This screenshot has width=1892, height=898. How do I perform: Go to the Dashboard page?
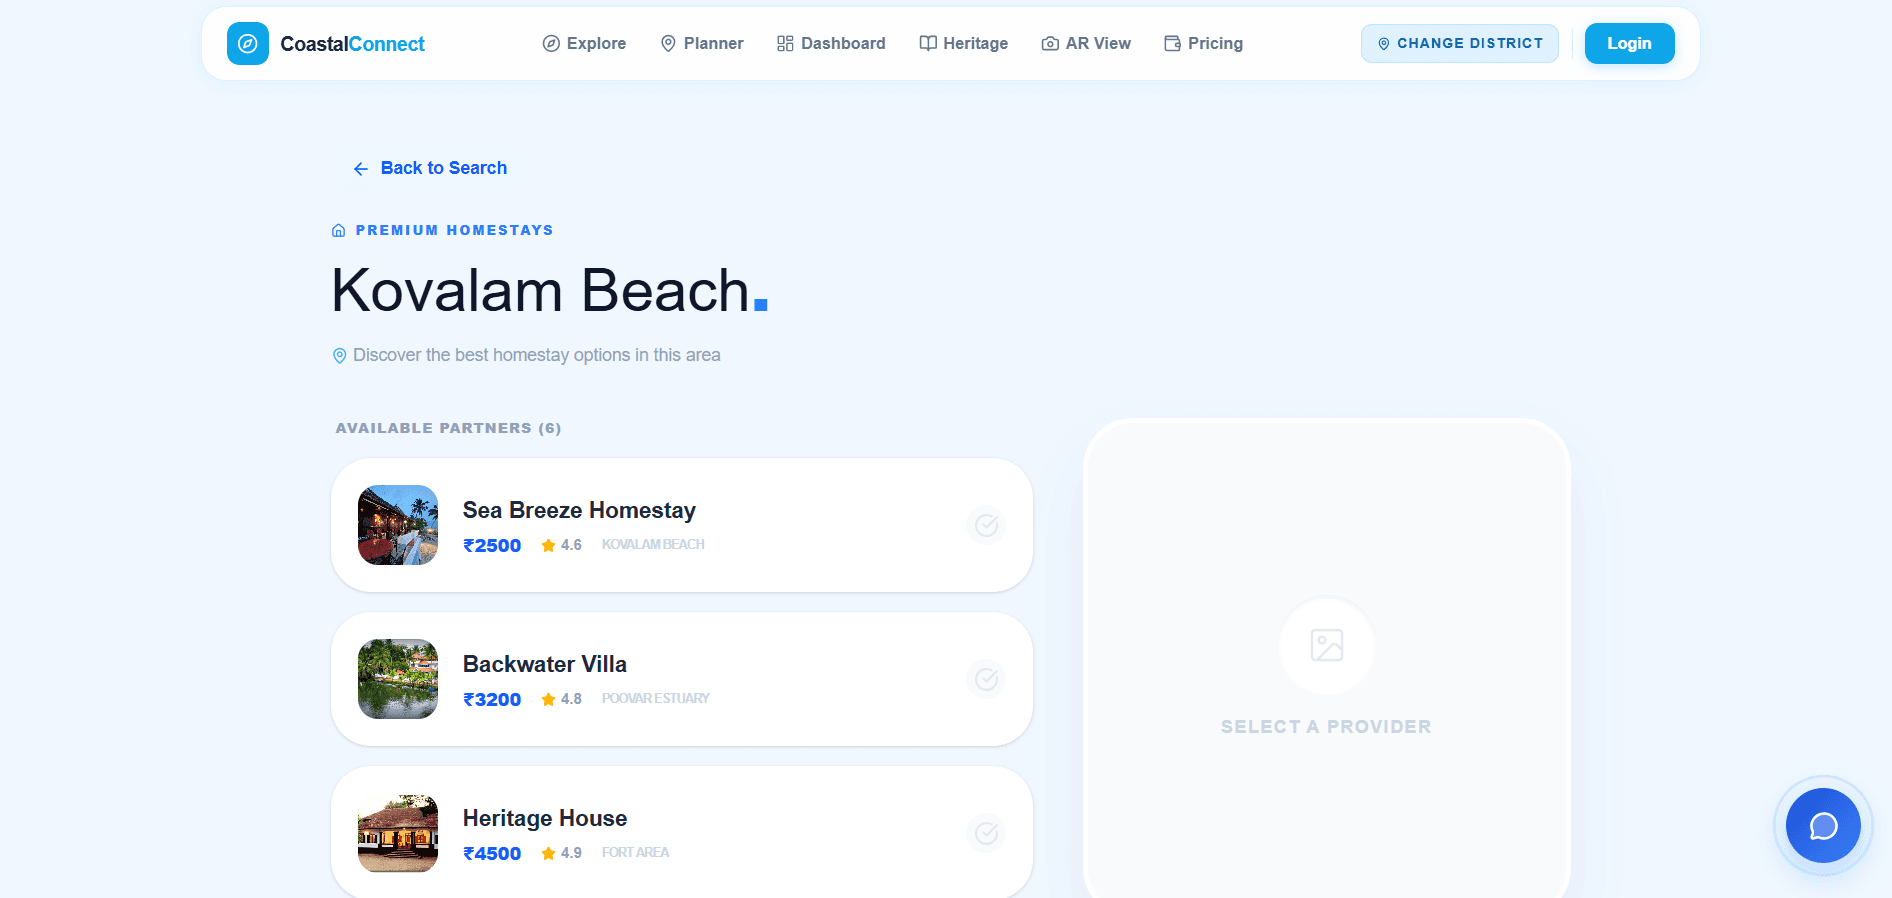pyautogui.click(x=831, y=44)
